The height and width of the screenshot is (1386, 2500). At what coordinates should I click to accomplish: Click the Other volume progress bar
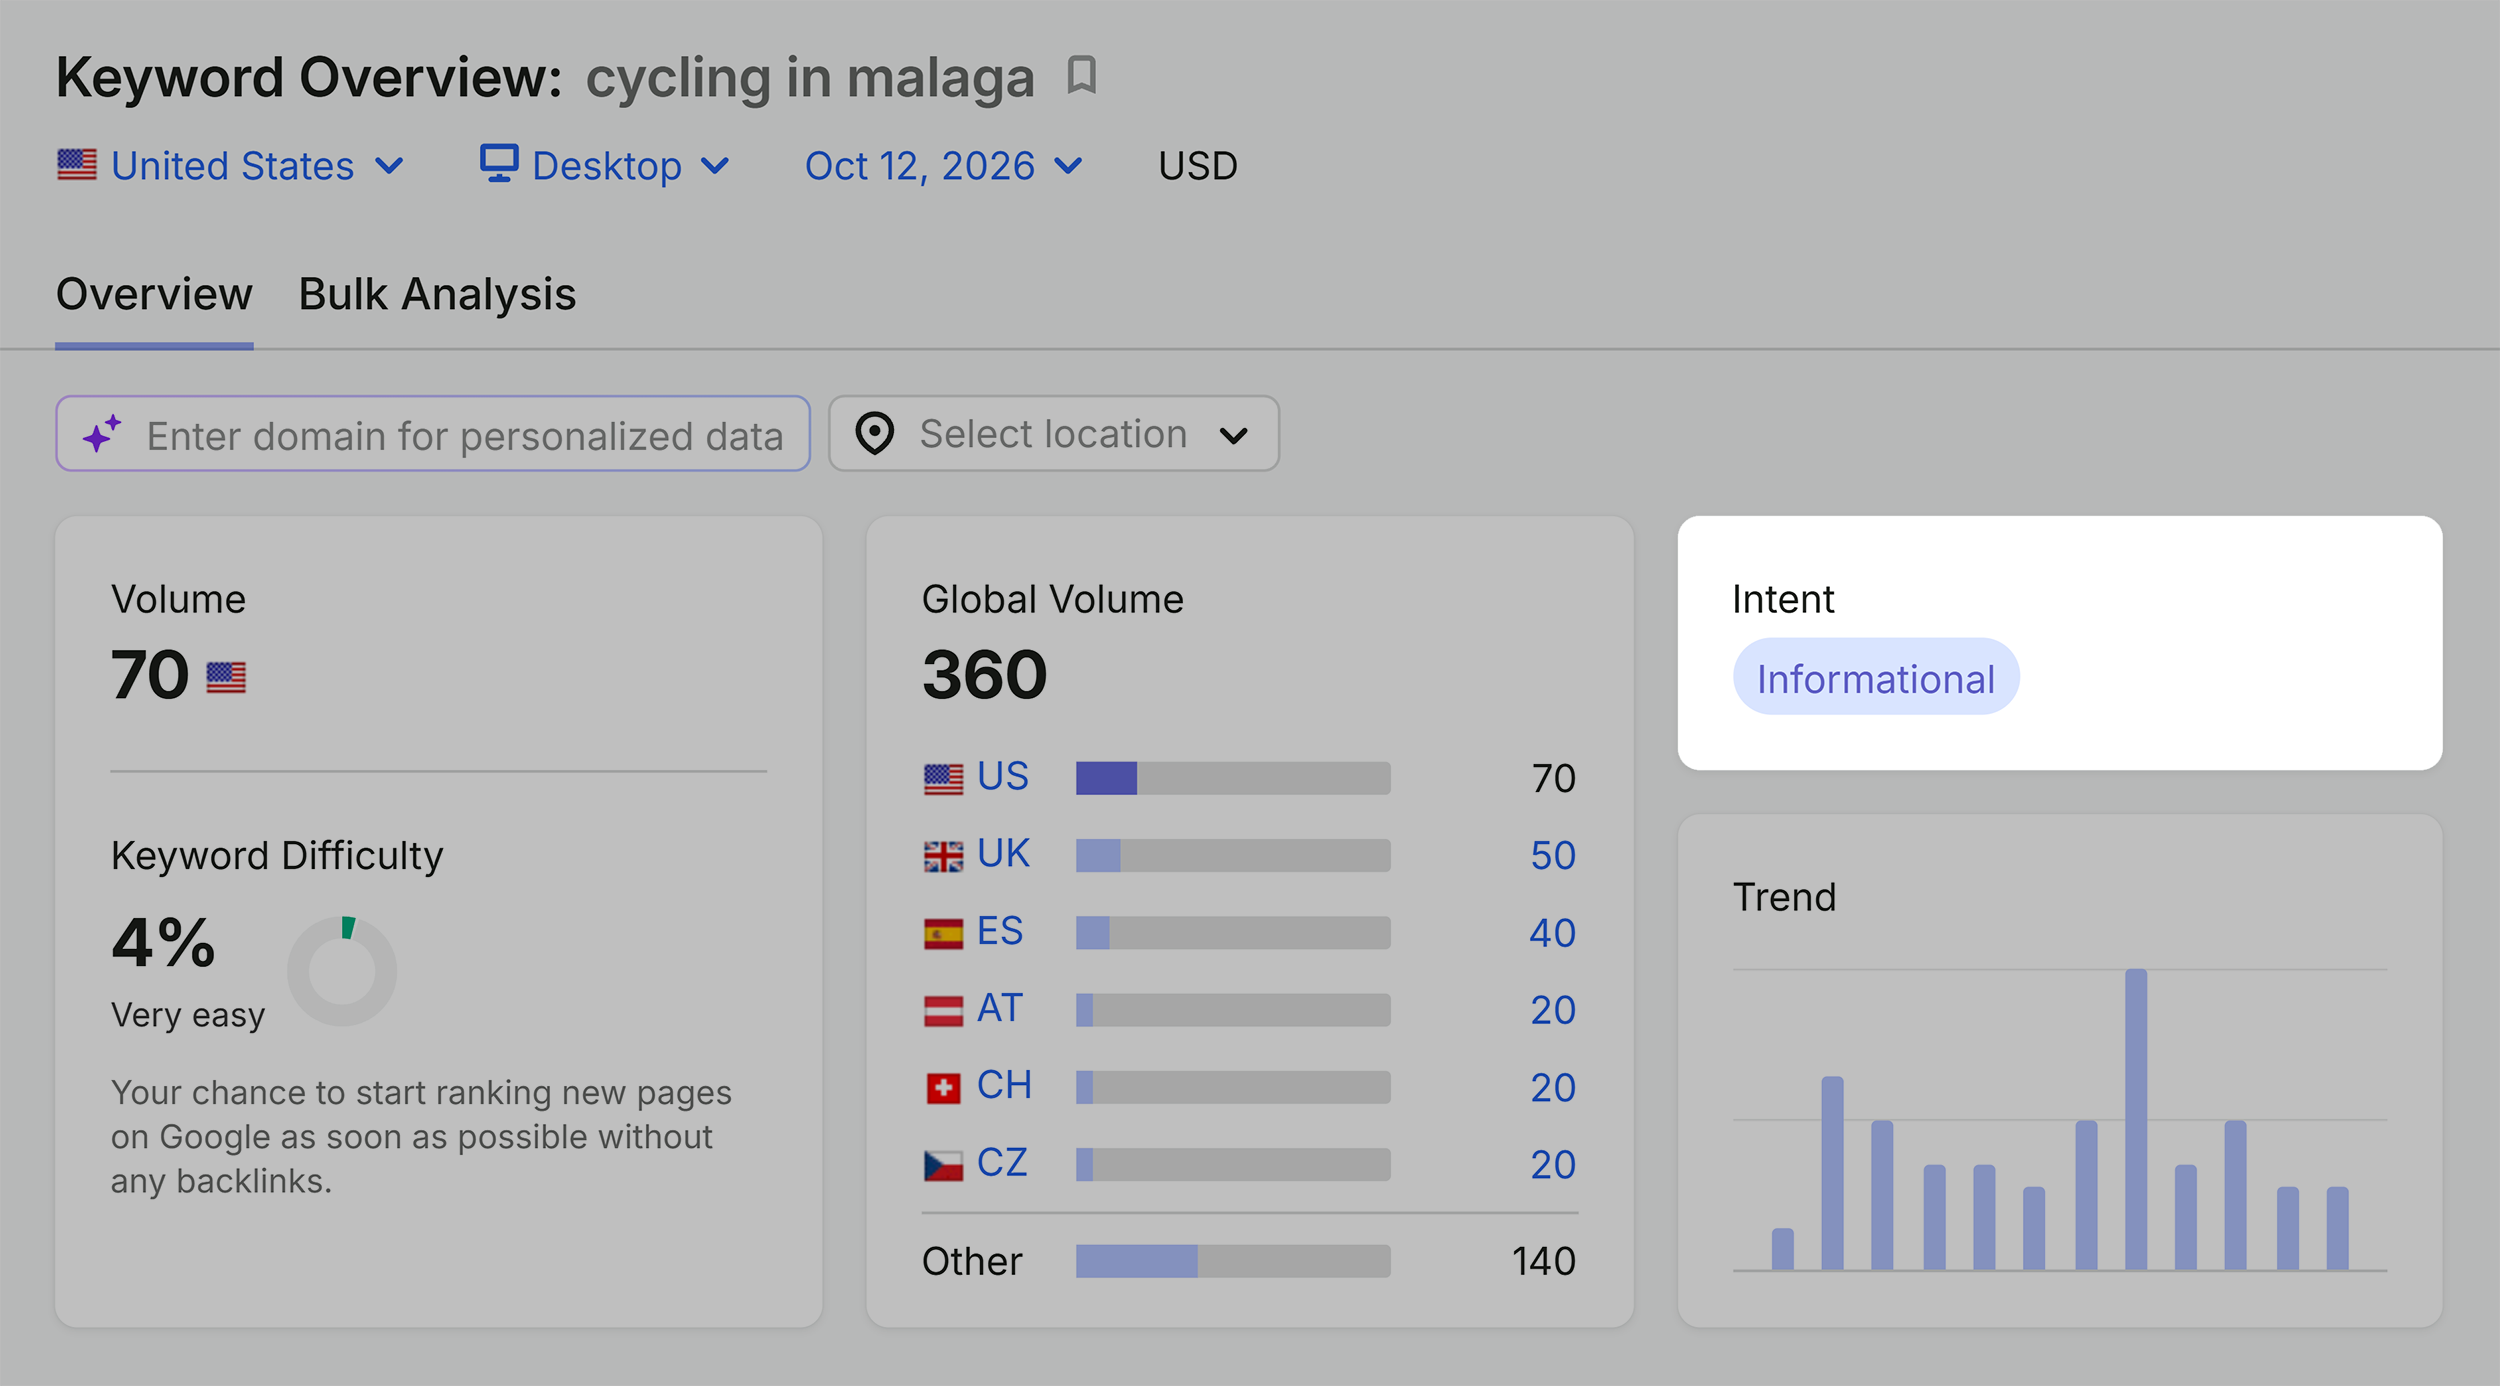[x=1233, y=1261]
